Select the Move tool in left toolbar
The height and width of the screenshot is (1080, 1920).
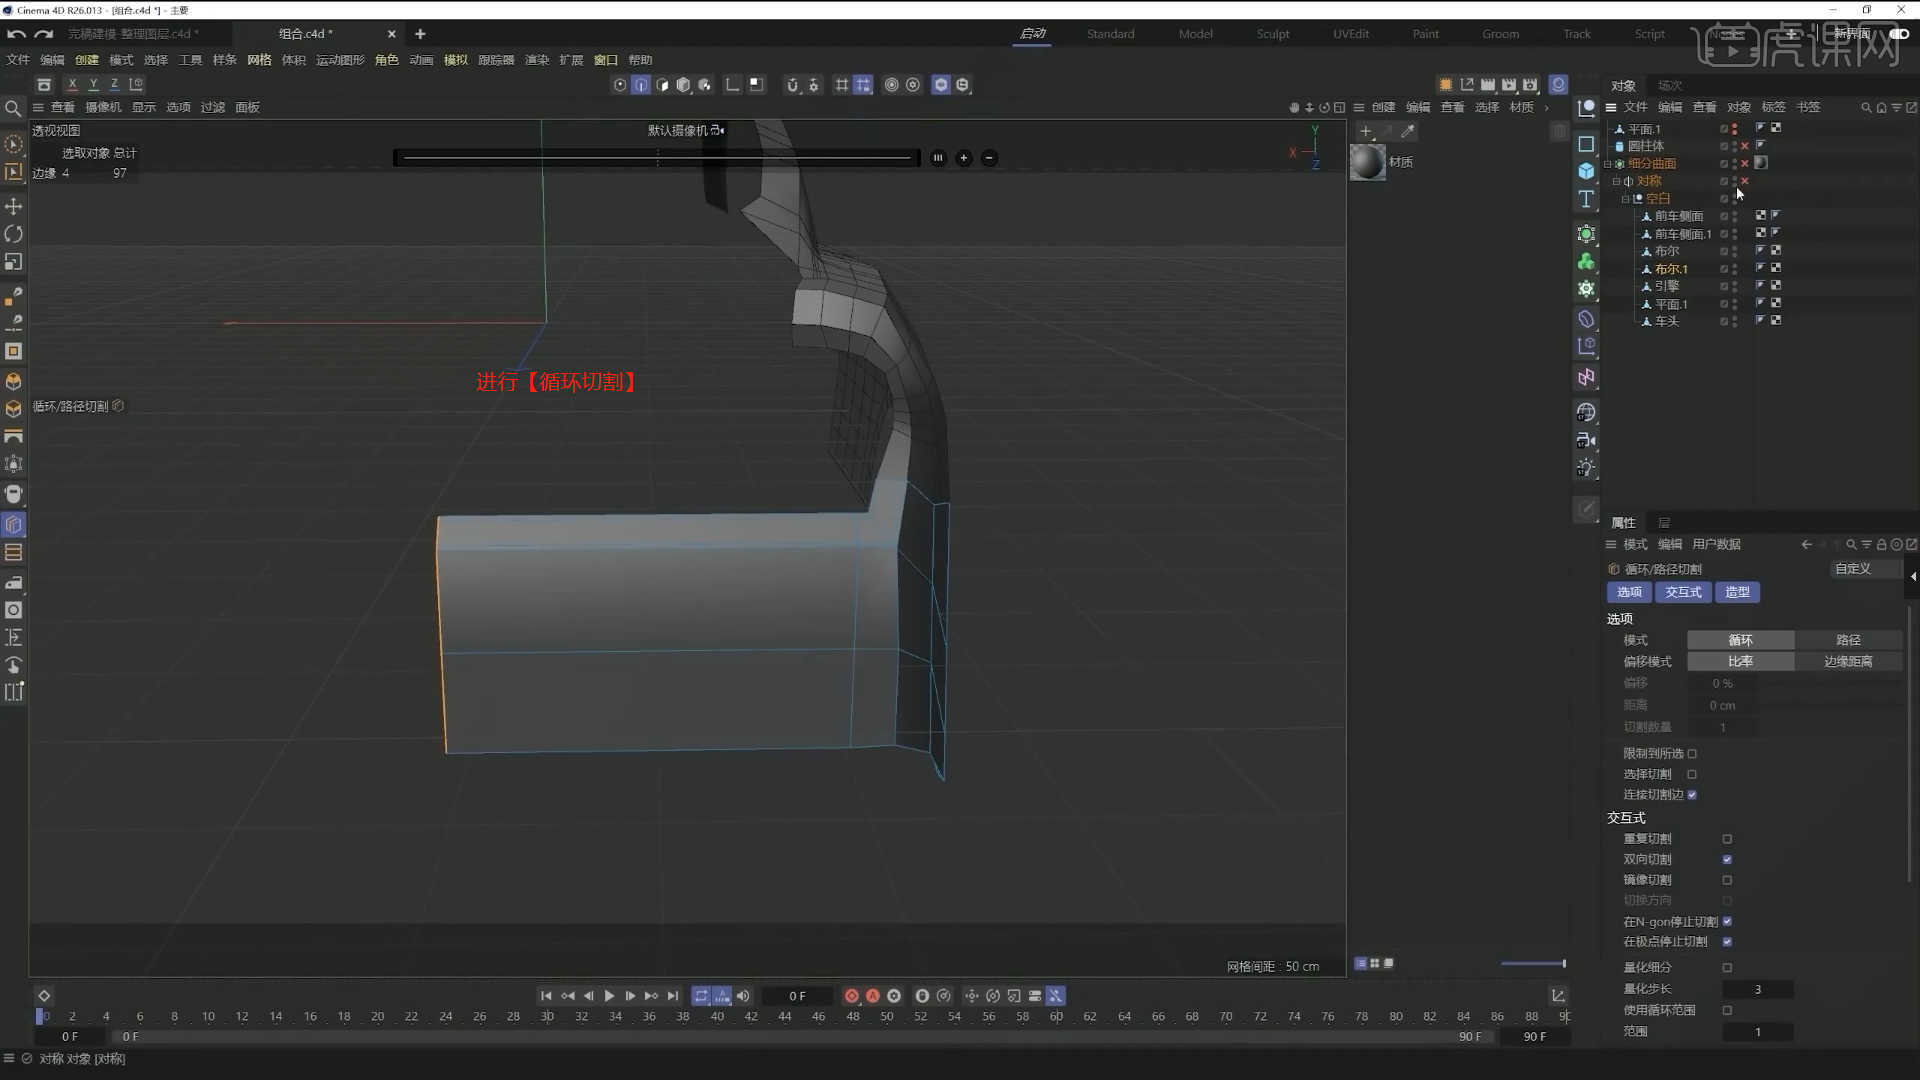coord(14,206)
